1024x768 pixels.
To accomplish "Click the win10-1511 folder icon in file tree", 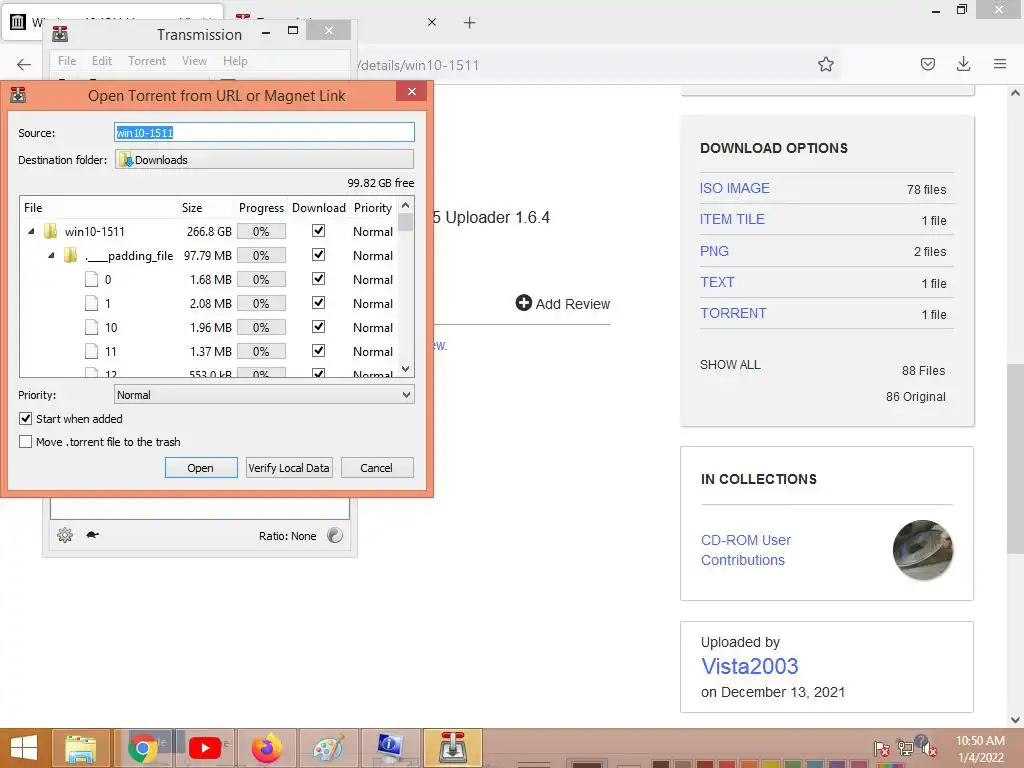I will (x=50, y=231).
